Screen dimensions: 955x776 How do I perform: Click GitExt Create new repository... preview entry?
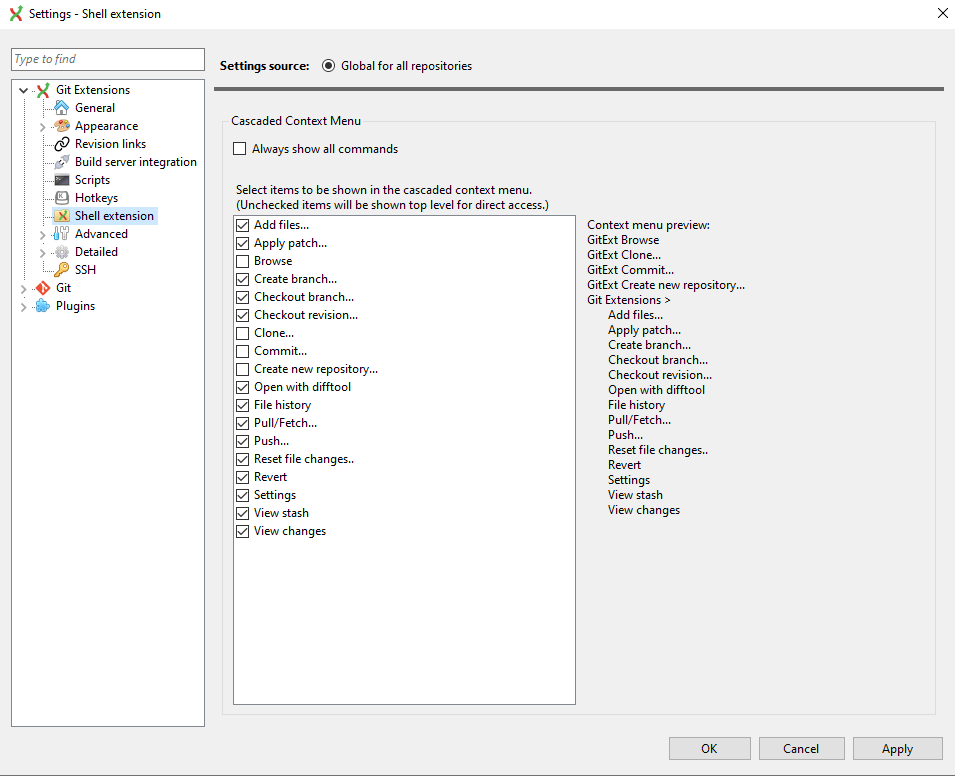pos(666,285)
